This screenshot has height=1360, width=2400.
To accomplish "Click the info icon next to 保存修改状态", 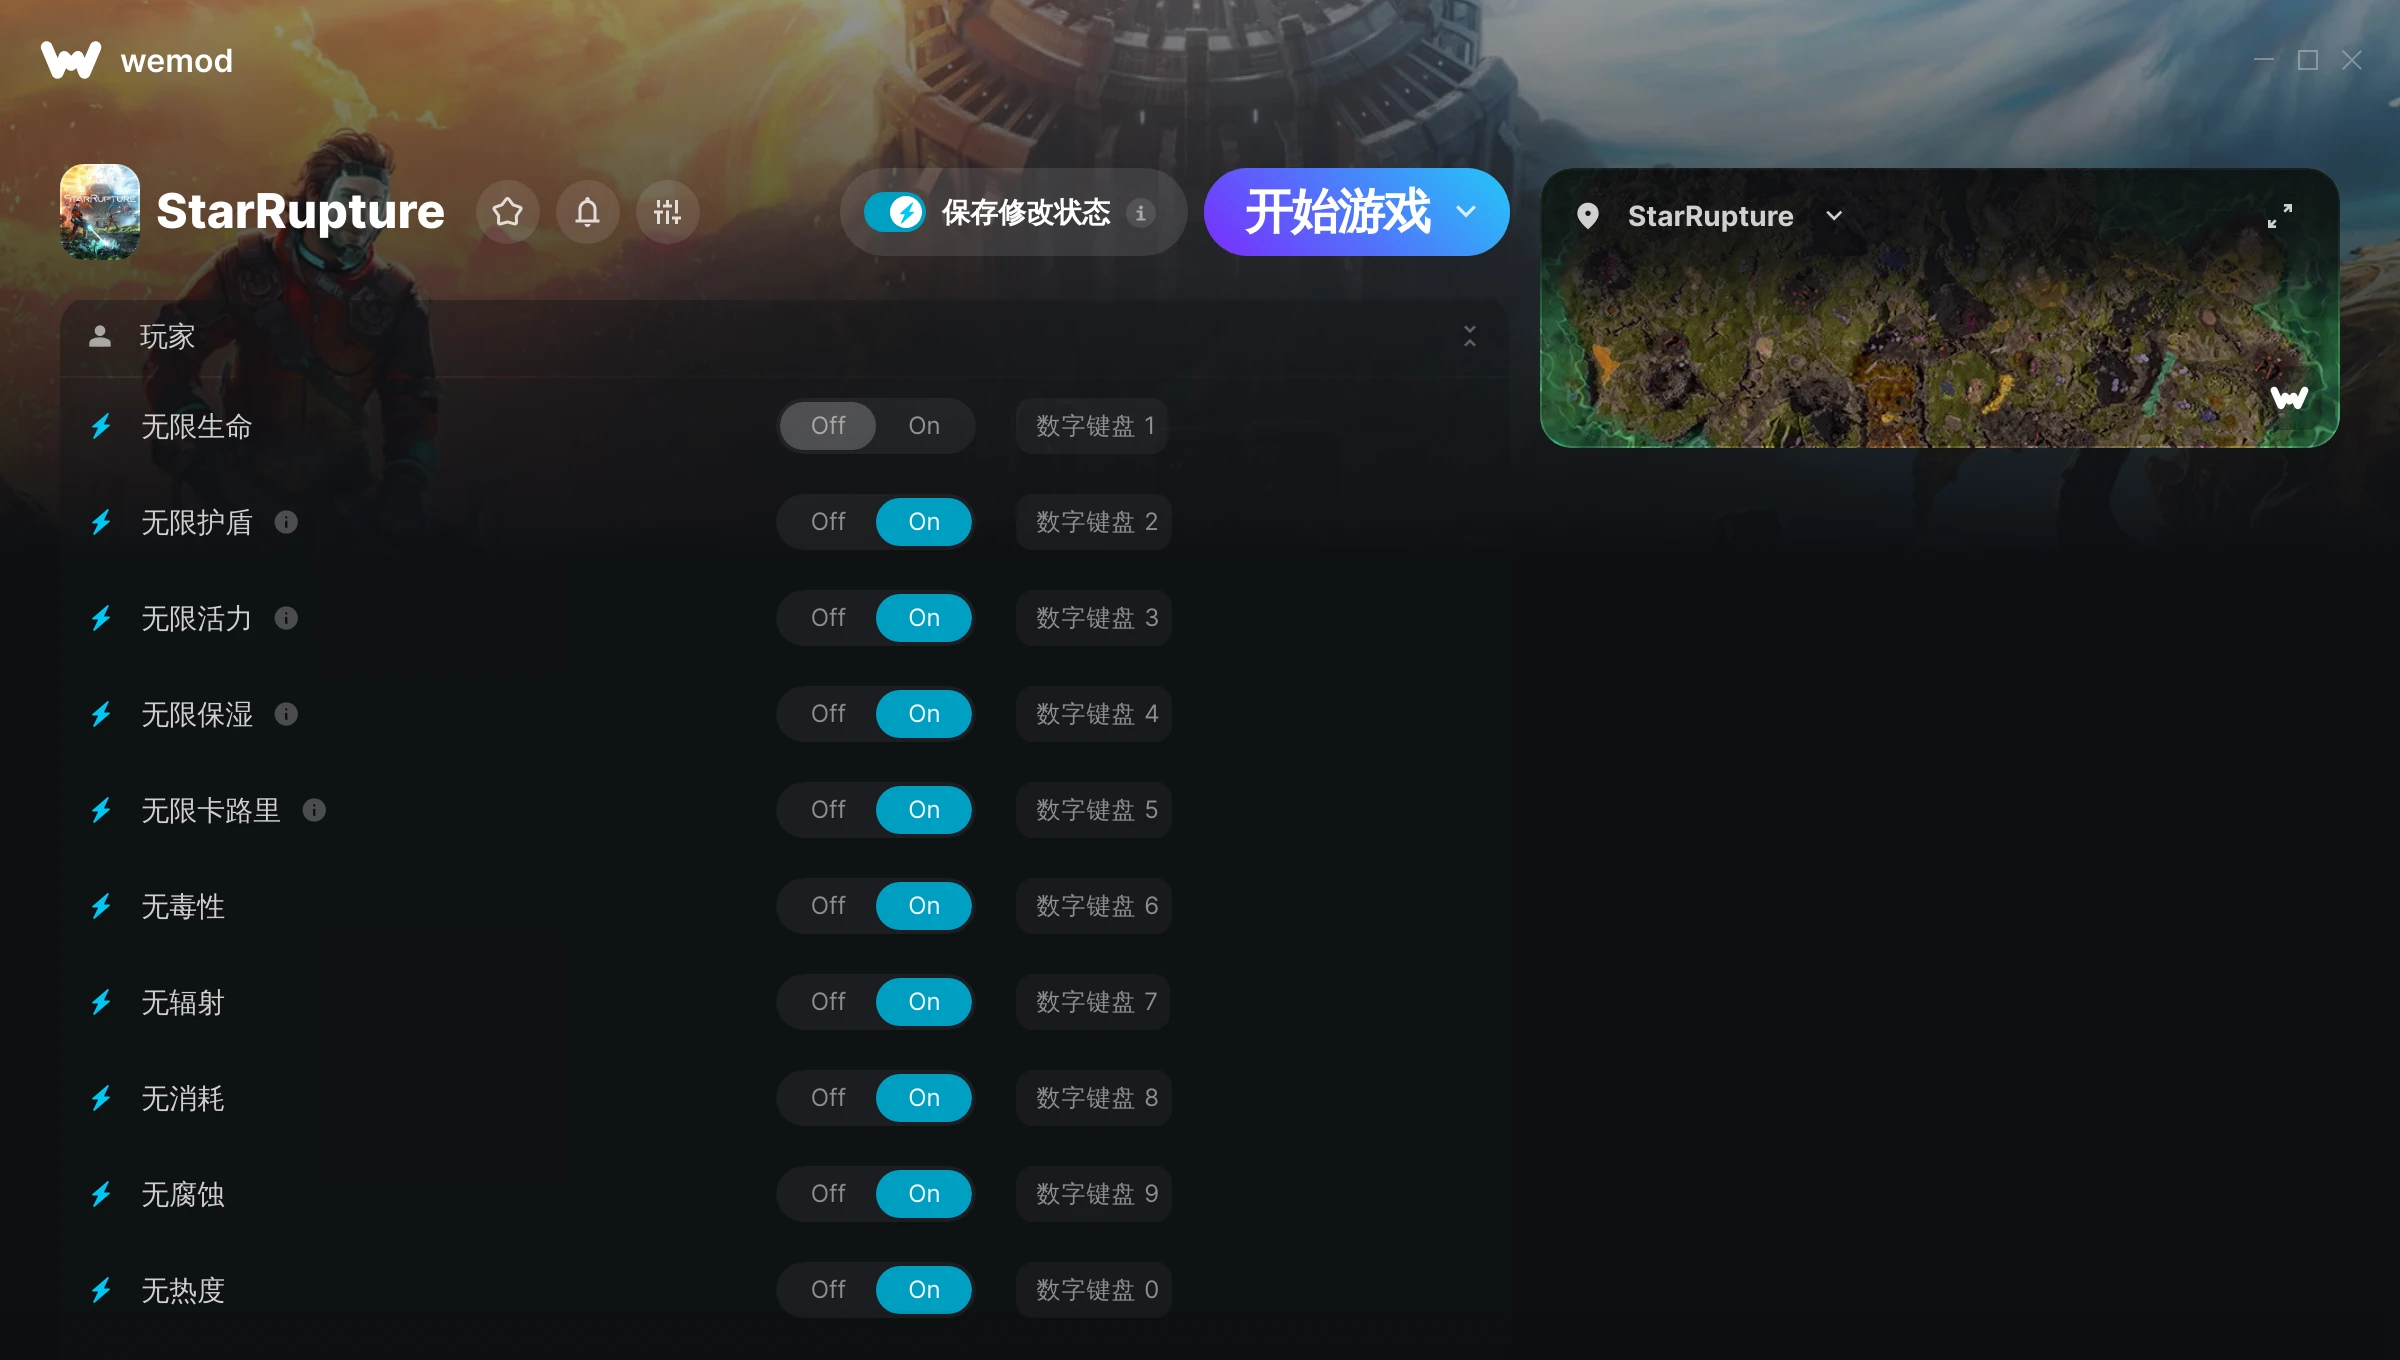I will [1140, 213].
